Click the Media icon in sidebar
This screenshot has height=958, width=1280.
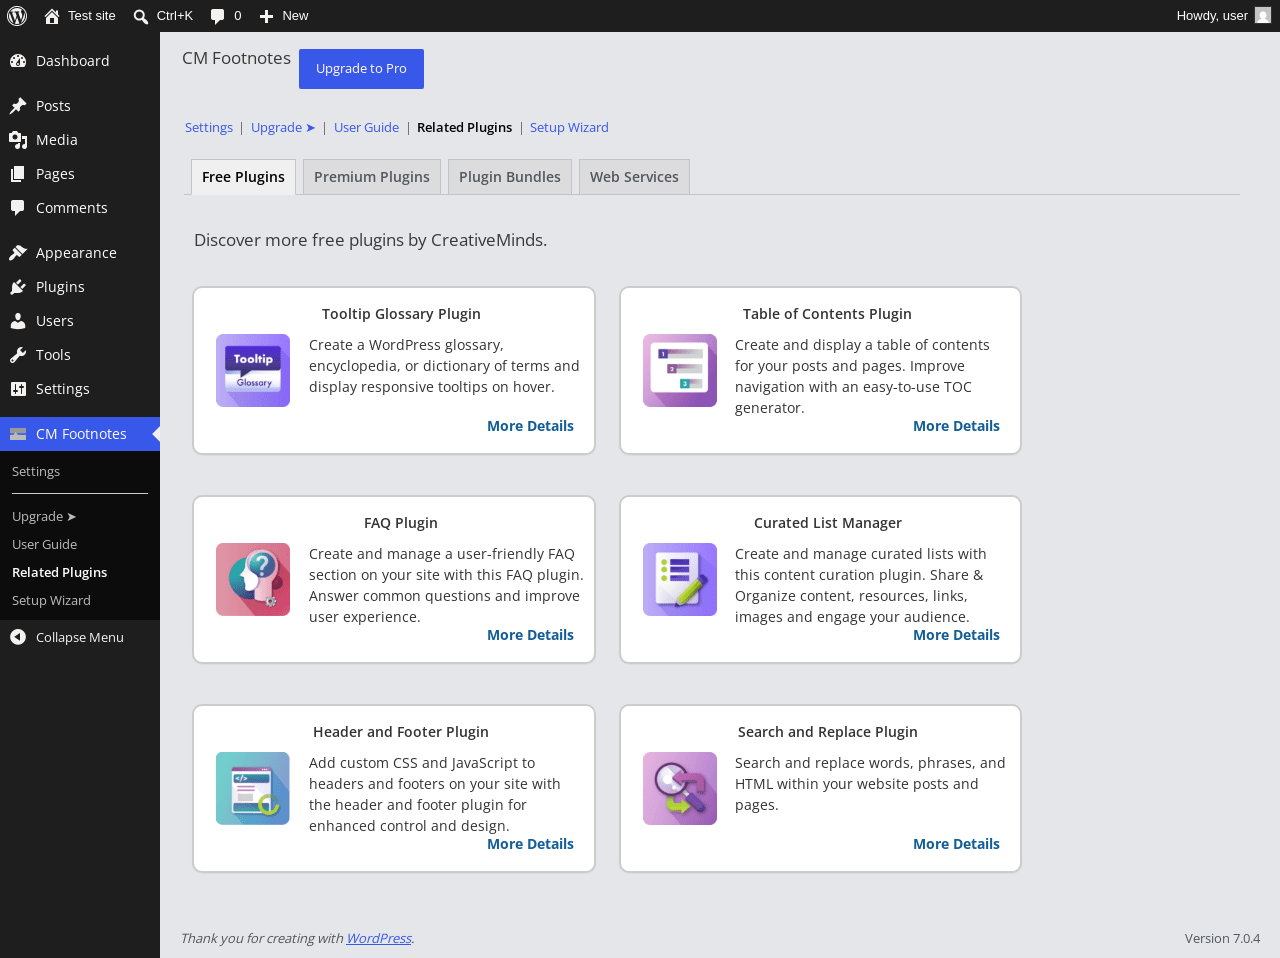pos(18,140)
